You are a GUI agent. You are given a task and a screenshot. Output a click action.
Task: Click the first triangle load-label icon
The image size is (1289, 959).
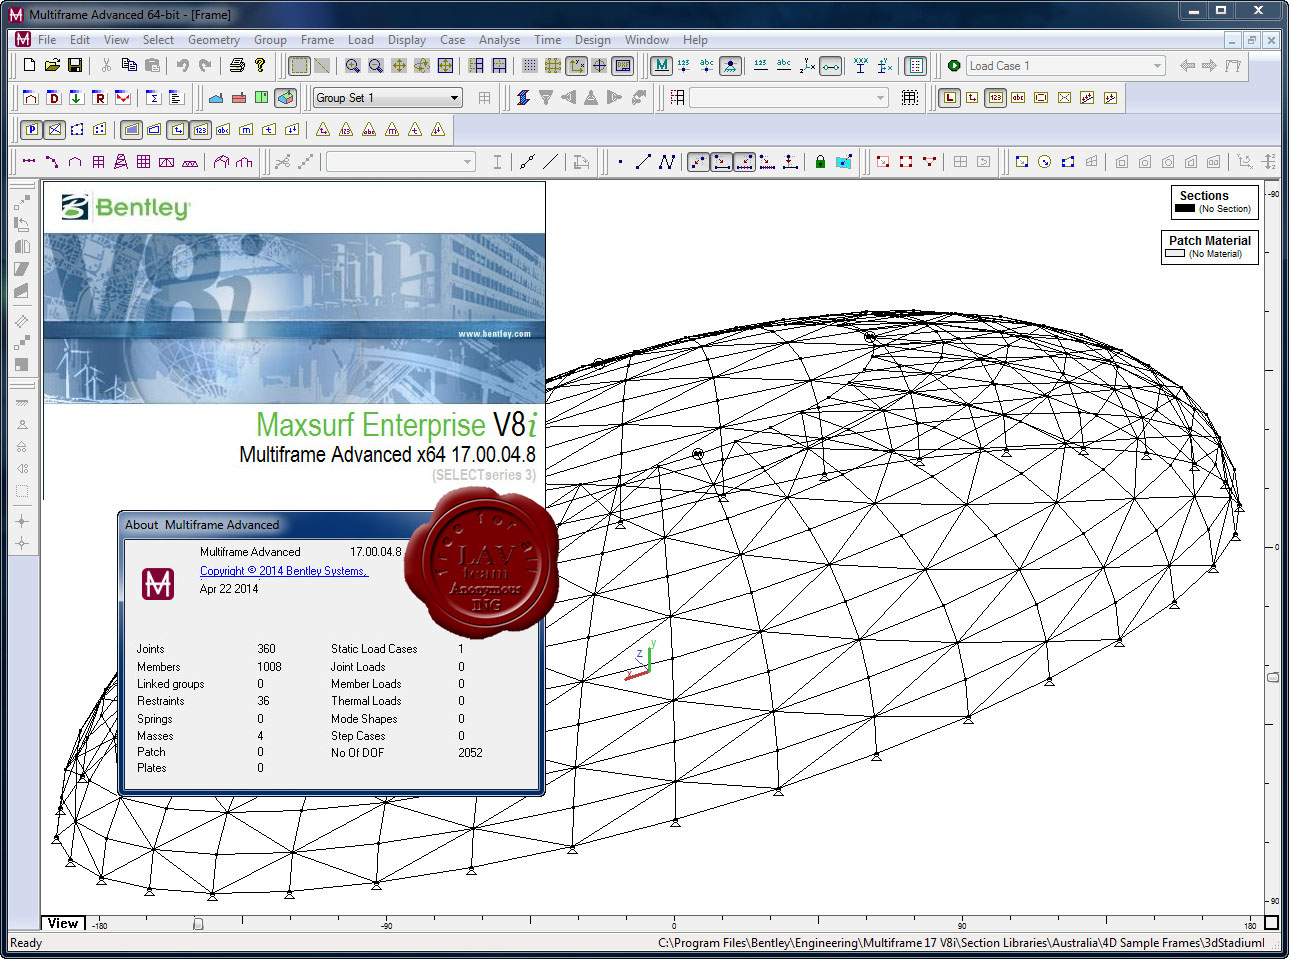[x=322, y=129]
